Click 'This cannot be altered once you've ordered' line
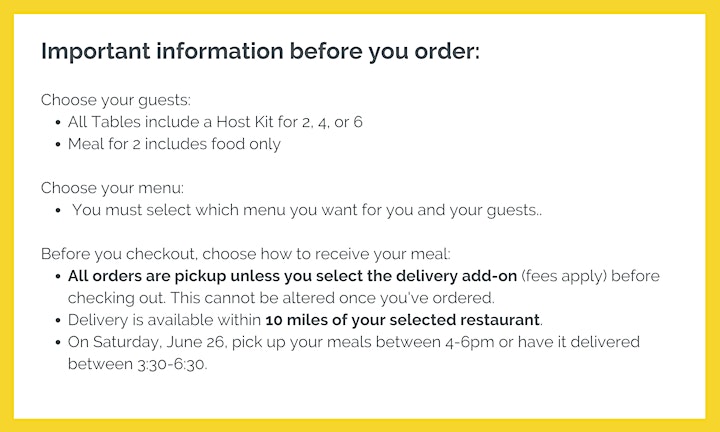Screen dimensions: 720x432 pyautogui.click(x=332, y=298)
